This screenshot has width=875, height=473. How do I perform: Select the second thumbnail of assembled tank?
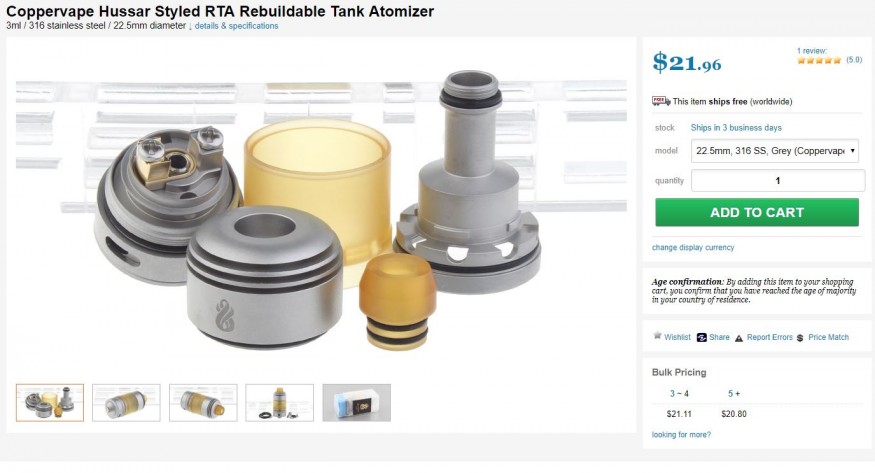[126, 403]
